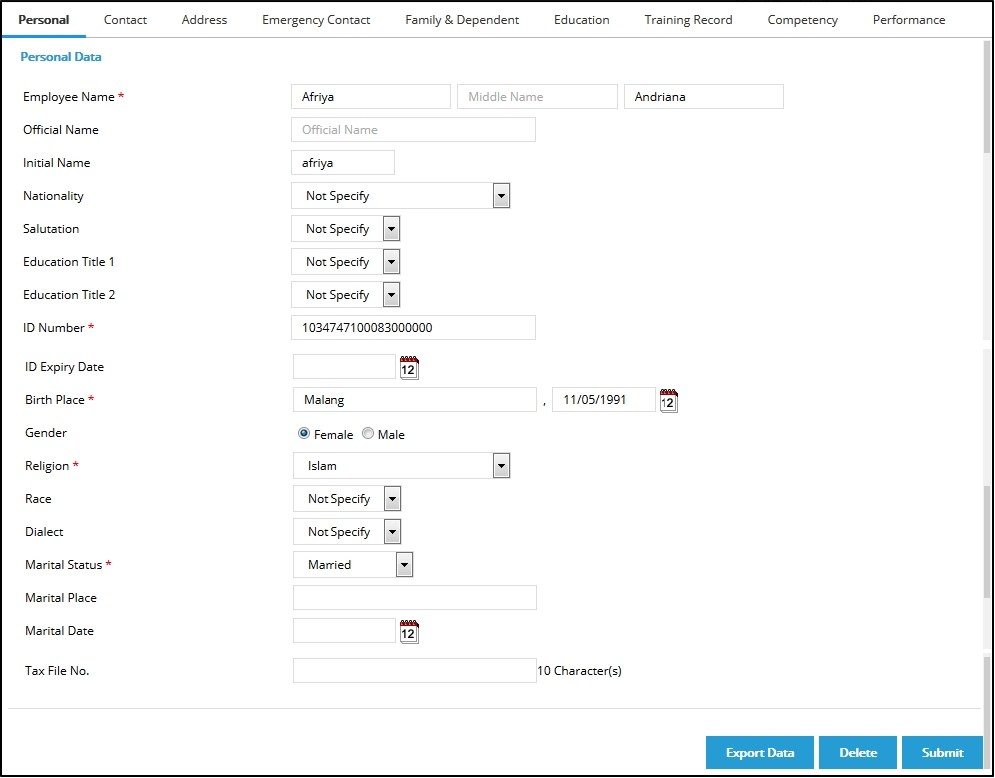Open the Emergency Contact tab

[316, 20]
